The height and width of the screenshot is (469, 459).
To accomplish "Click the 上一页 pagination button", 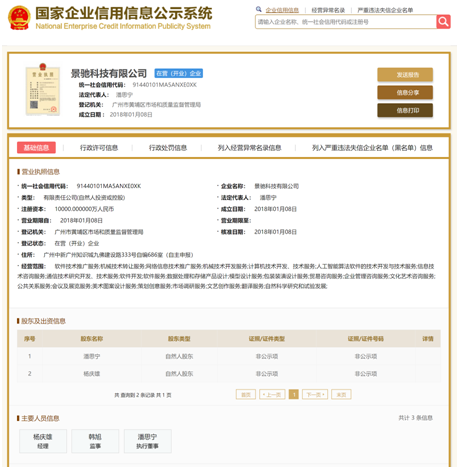I will pyautogui.click(x=272, y=395).
